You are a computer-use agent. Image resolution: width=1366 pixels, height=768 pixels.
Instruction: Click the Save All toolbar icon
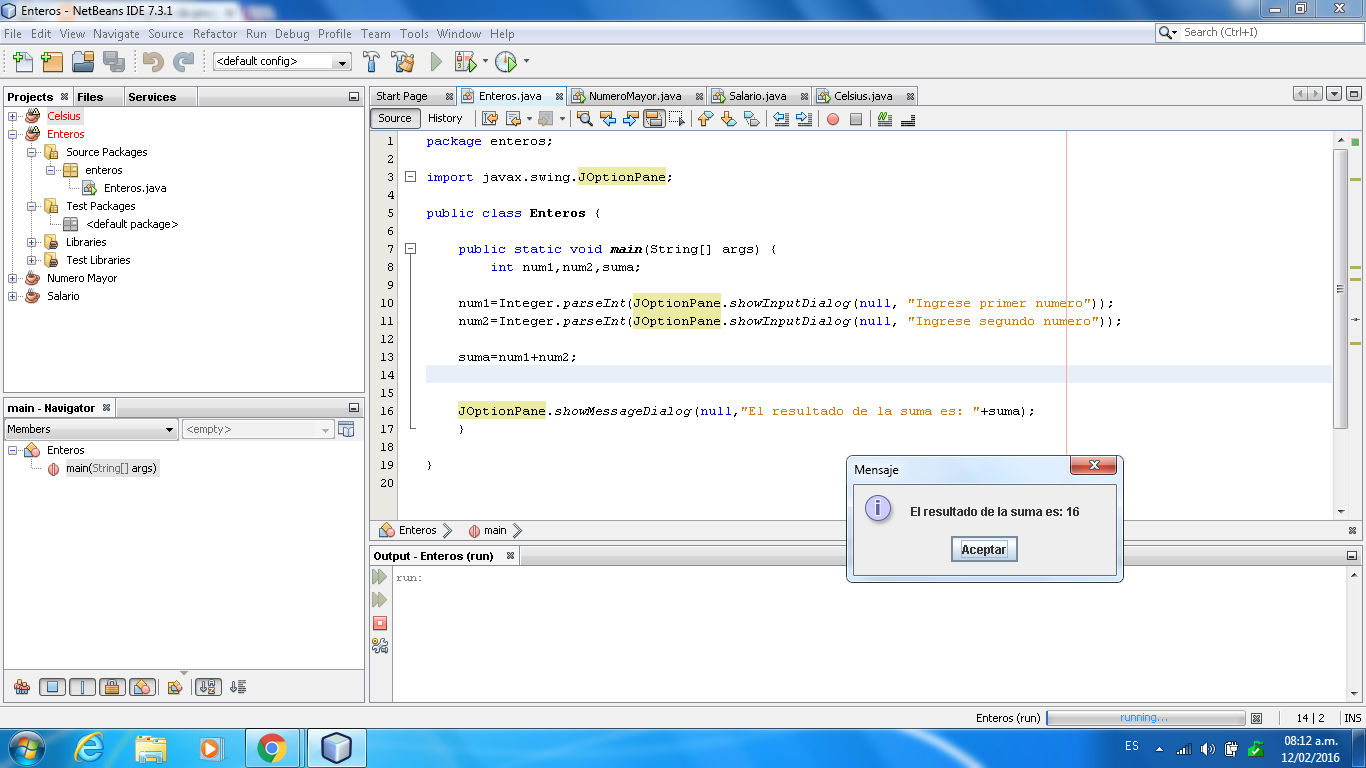(x=114, y=61)
